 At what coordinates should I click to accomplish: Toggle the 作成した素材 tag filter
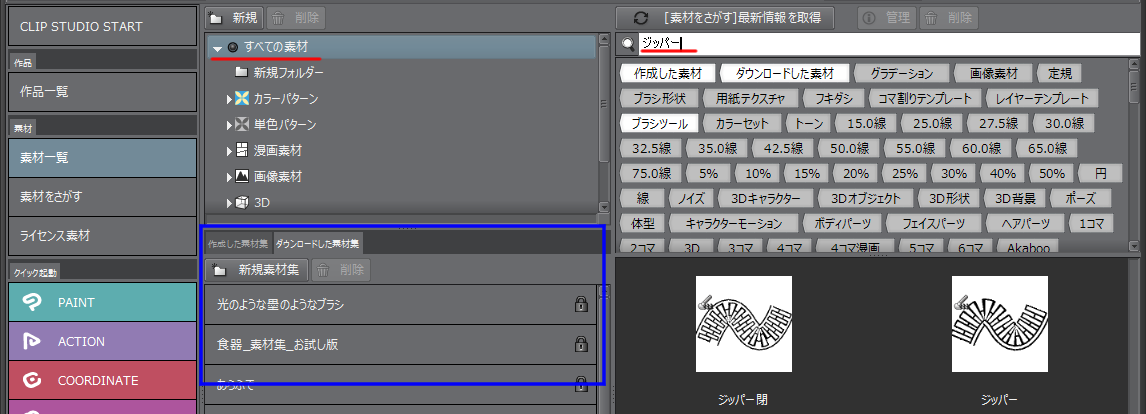coord(667,74)
